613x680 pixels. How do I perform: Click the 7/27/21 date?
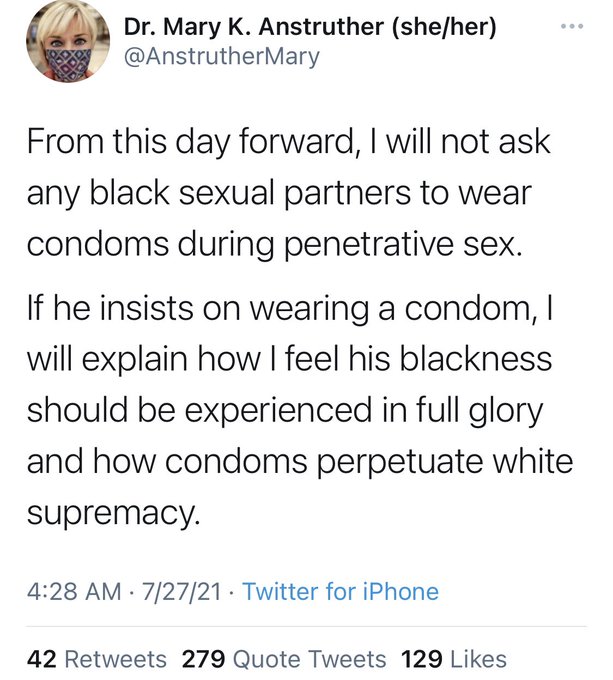click(x=181, y=592)
